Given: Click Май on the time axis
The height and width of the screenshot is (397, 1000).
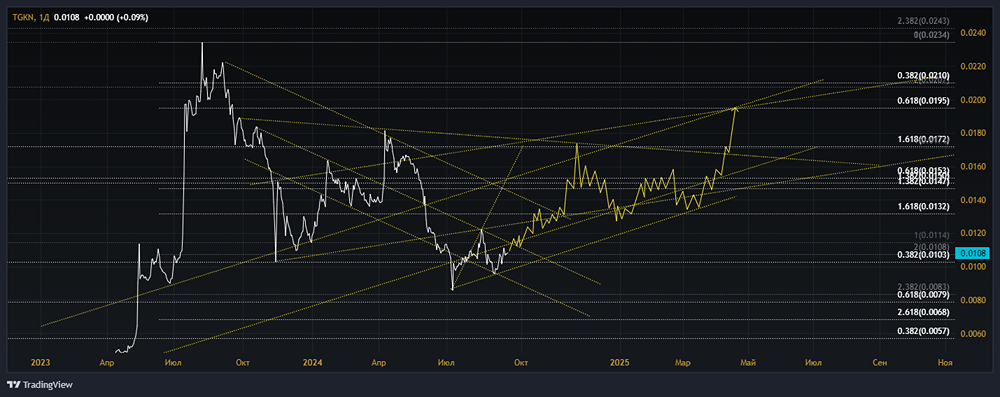Looking at the screenshot, I should click(x=748, y=363).
